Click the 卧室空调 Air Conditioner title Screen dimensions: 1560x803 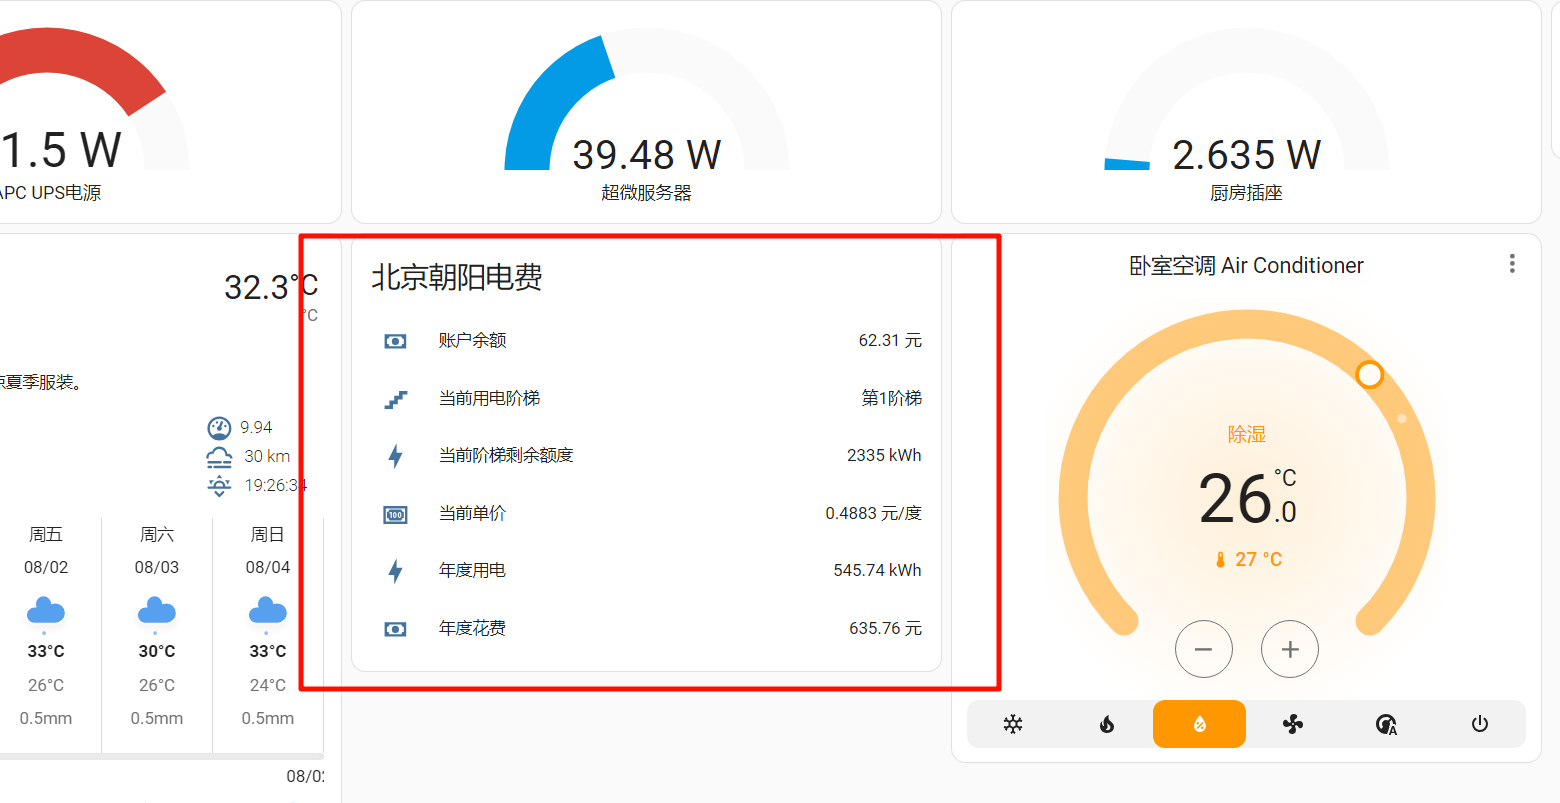click(1246, 265)
